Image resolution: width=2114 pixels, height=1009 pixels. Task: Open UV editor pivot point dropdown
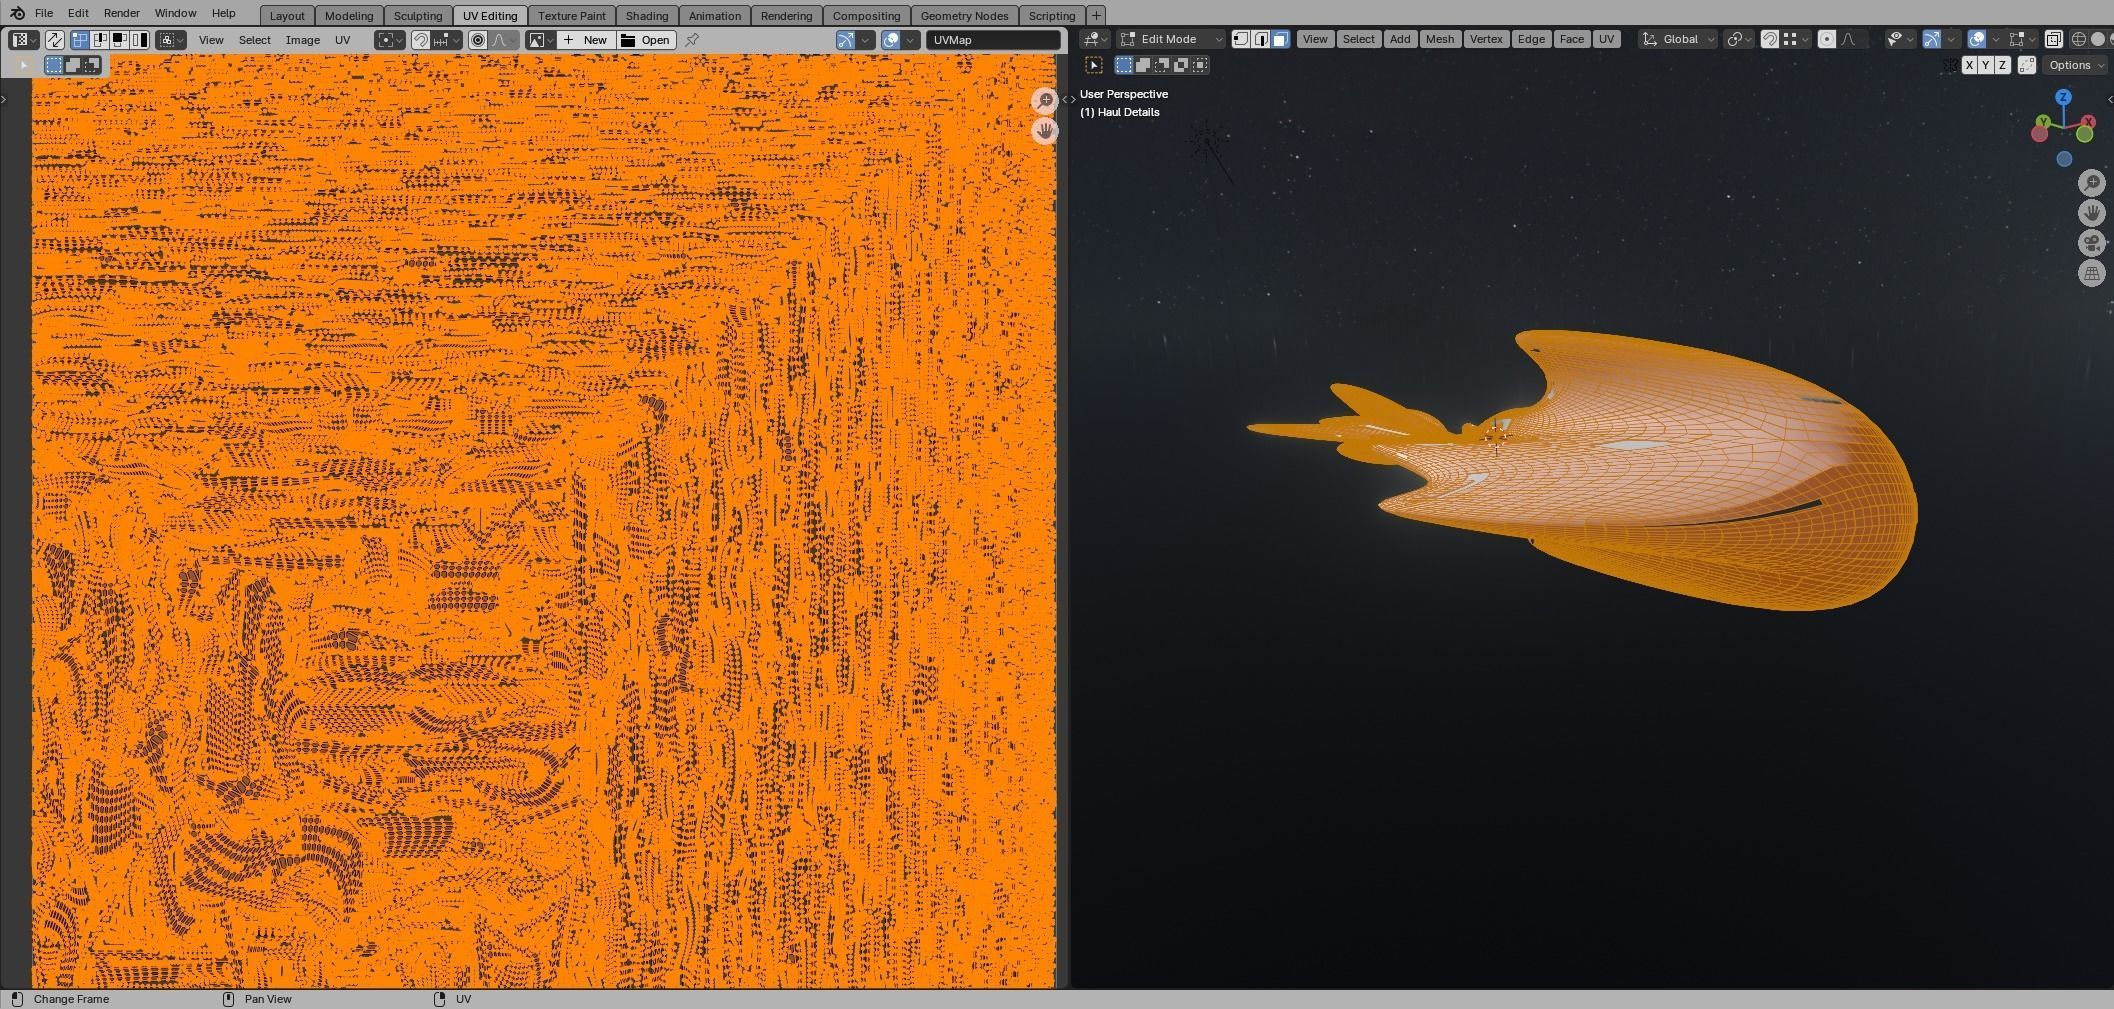click(389, 40)
